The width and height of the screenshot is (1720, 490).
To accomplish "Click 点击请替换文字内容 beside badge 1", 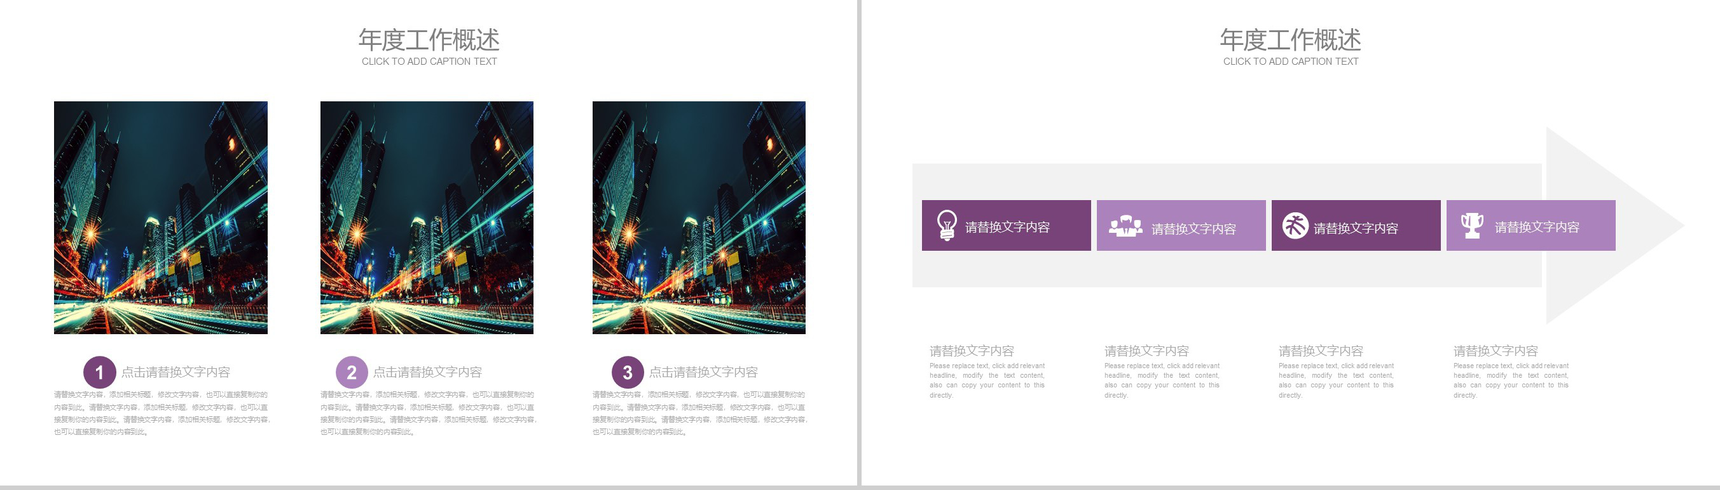I will point(176,372).
